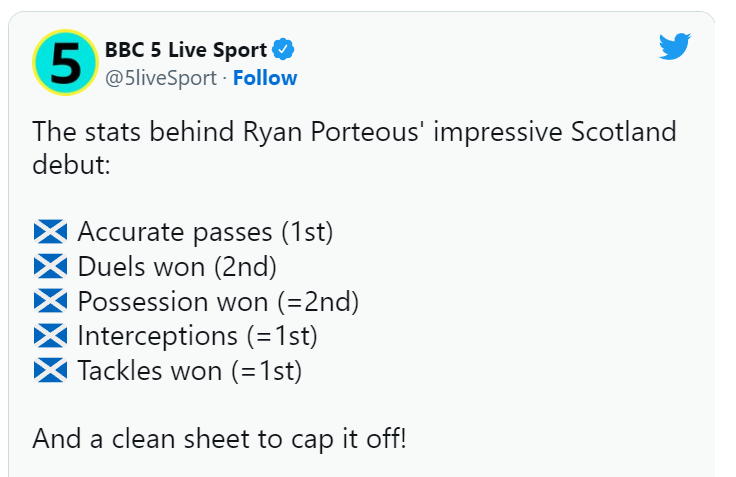The image size is (736, 477).
Task: Click Scotland flag beside Possession won
Action: (51, 301)
